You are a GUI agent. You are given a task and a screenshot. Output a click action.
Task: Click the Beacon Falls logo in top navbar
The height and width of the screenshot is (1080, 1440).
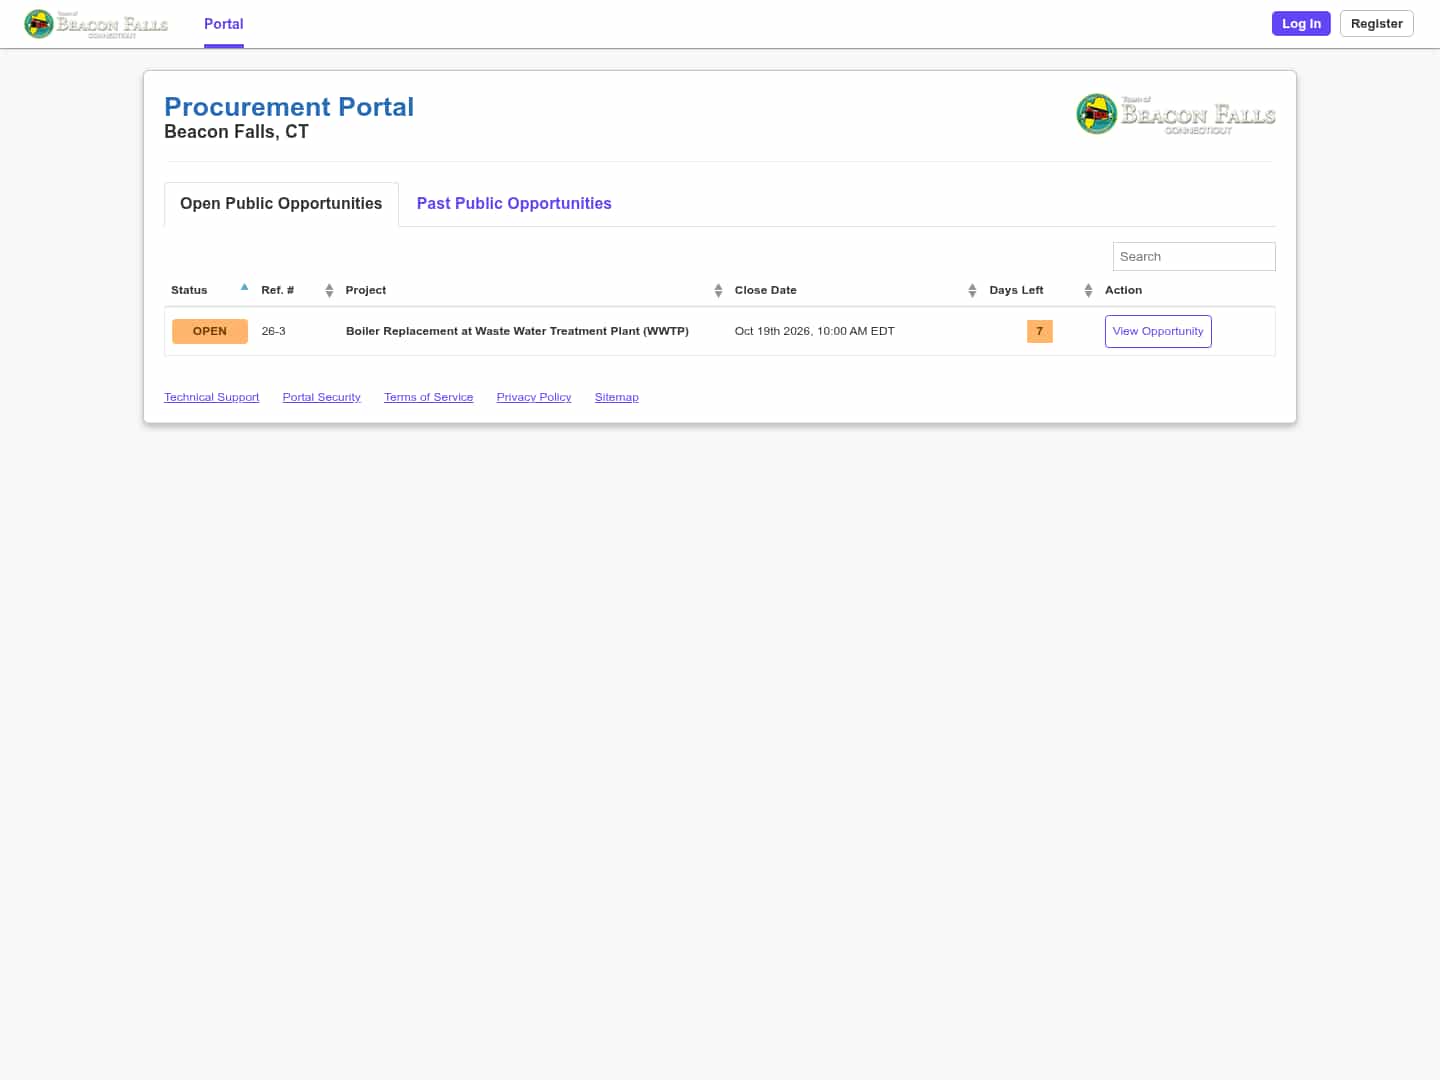point(96,24)
